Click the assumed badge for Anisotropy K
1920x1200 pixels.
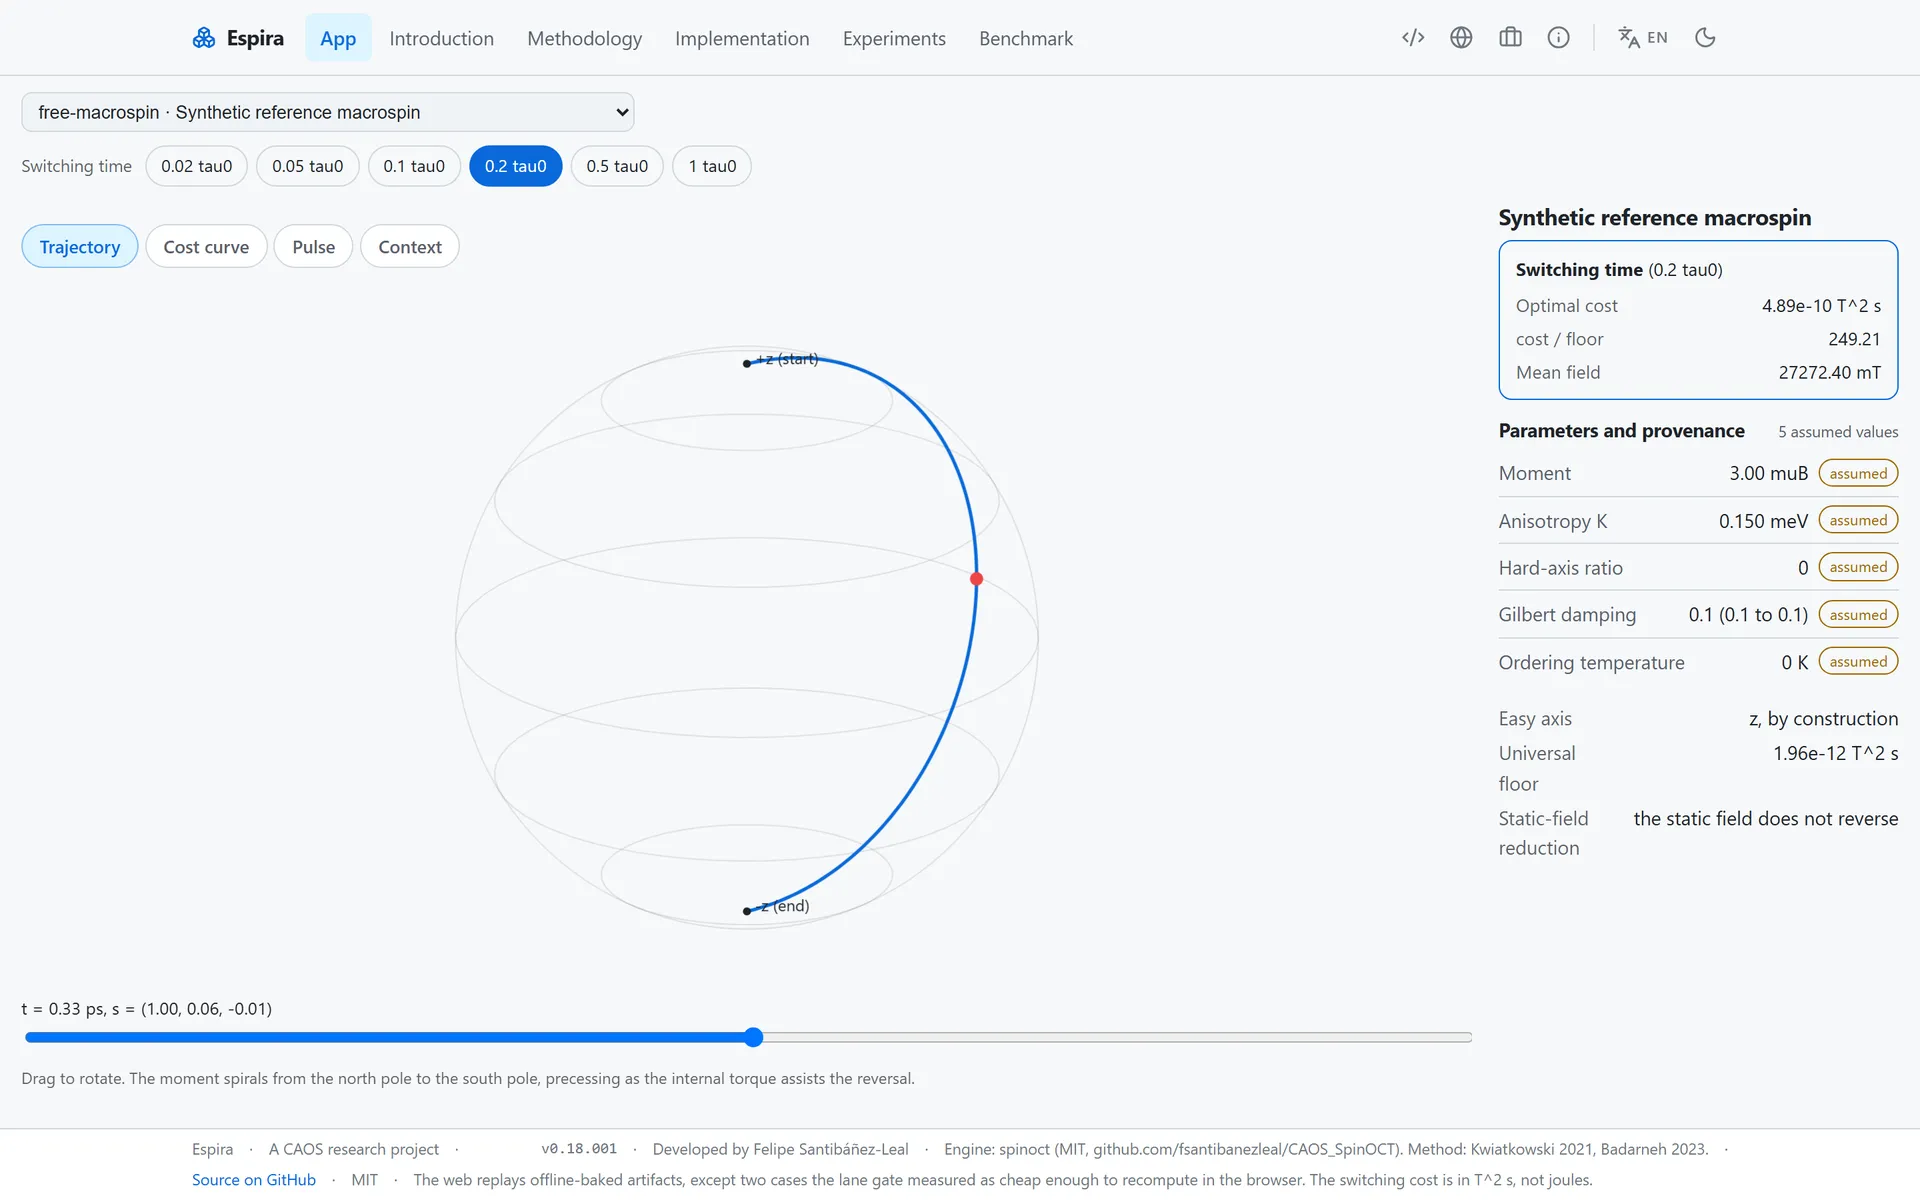click(1858, 520)
